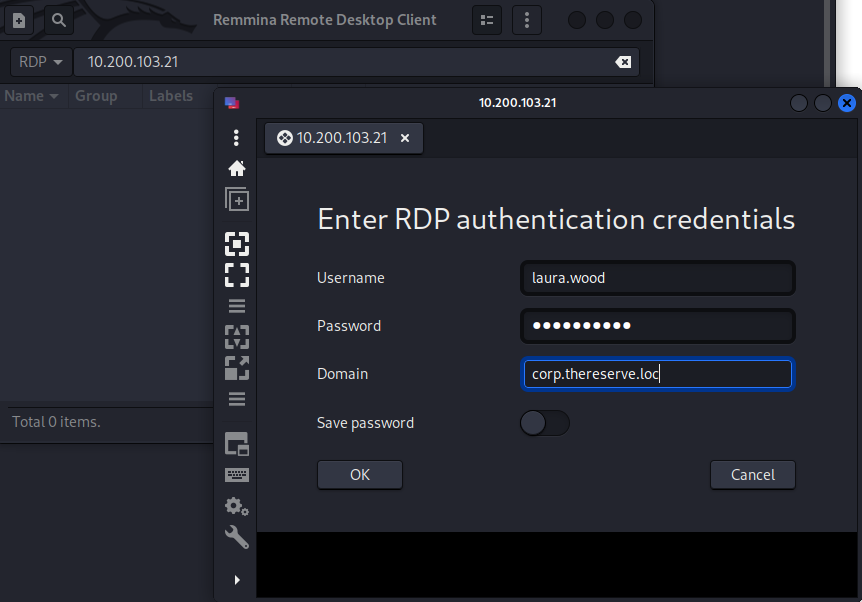The height and width of the screenshot is (602, 862).
Task: Click inside the Username field
Action: pyautogui.click(x=657, y=278)
